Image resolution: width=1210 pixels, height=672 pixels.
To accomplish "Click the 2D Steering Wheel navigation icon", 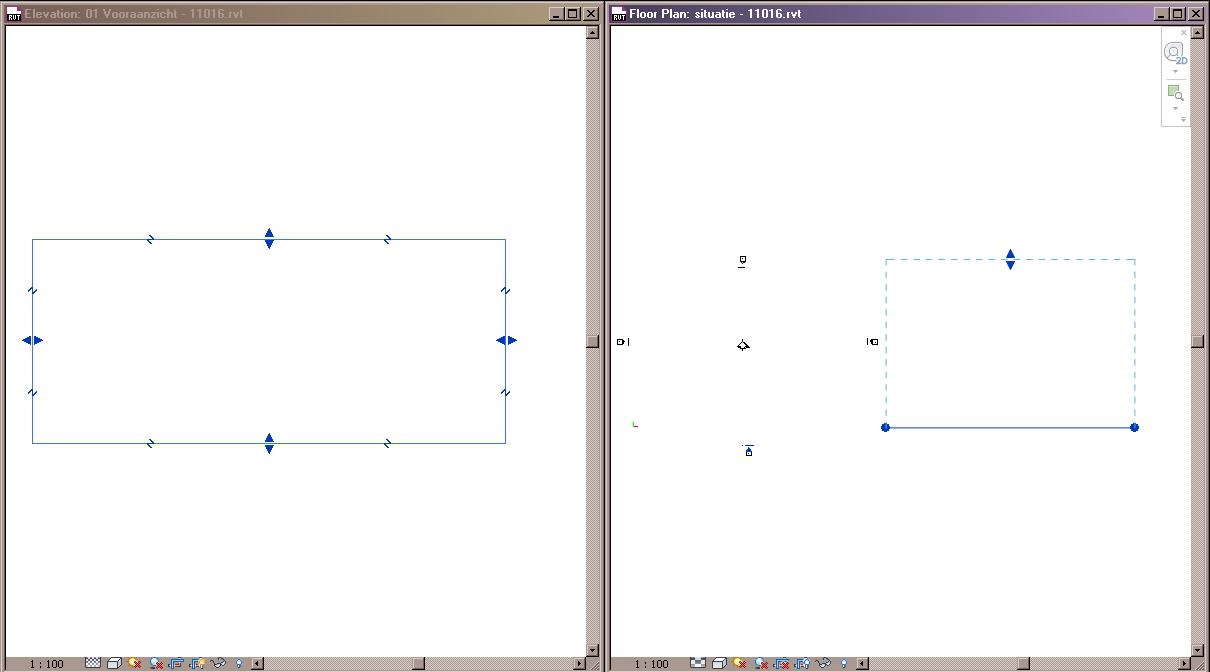I will [1175, 52].
